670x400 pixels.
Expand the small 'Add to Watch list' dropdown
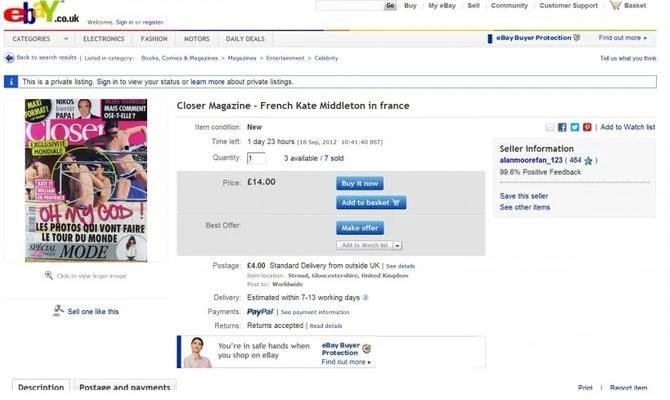[x=397, y=245]
